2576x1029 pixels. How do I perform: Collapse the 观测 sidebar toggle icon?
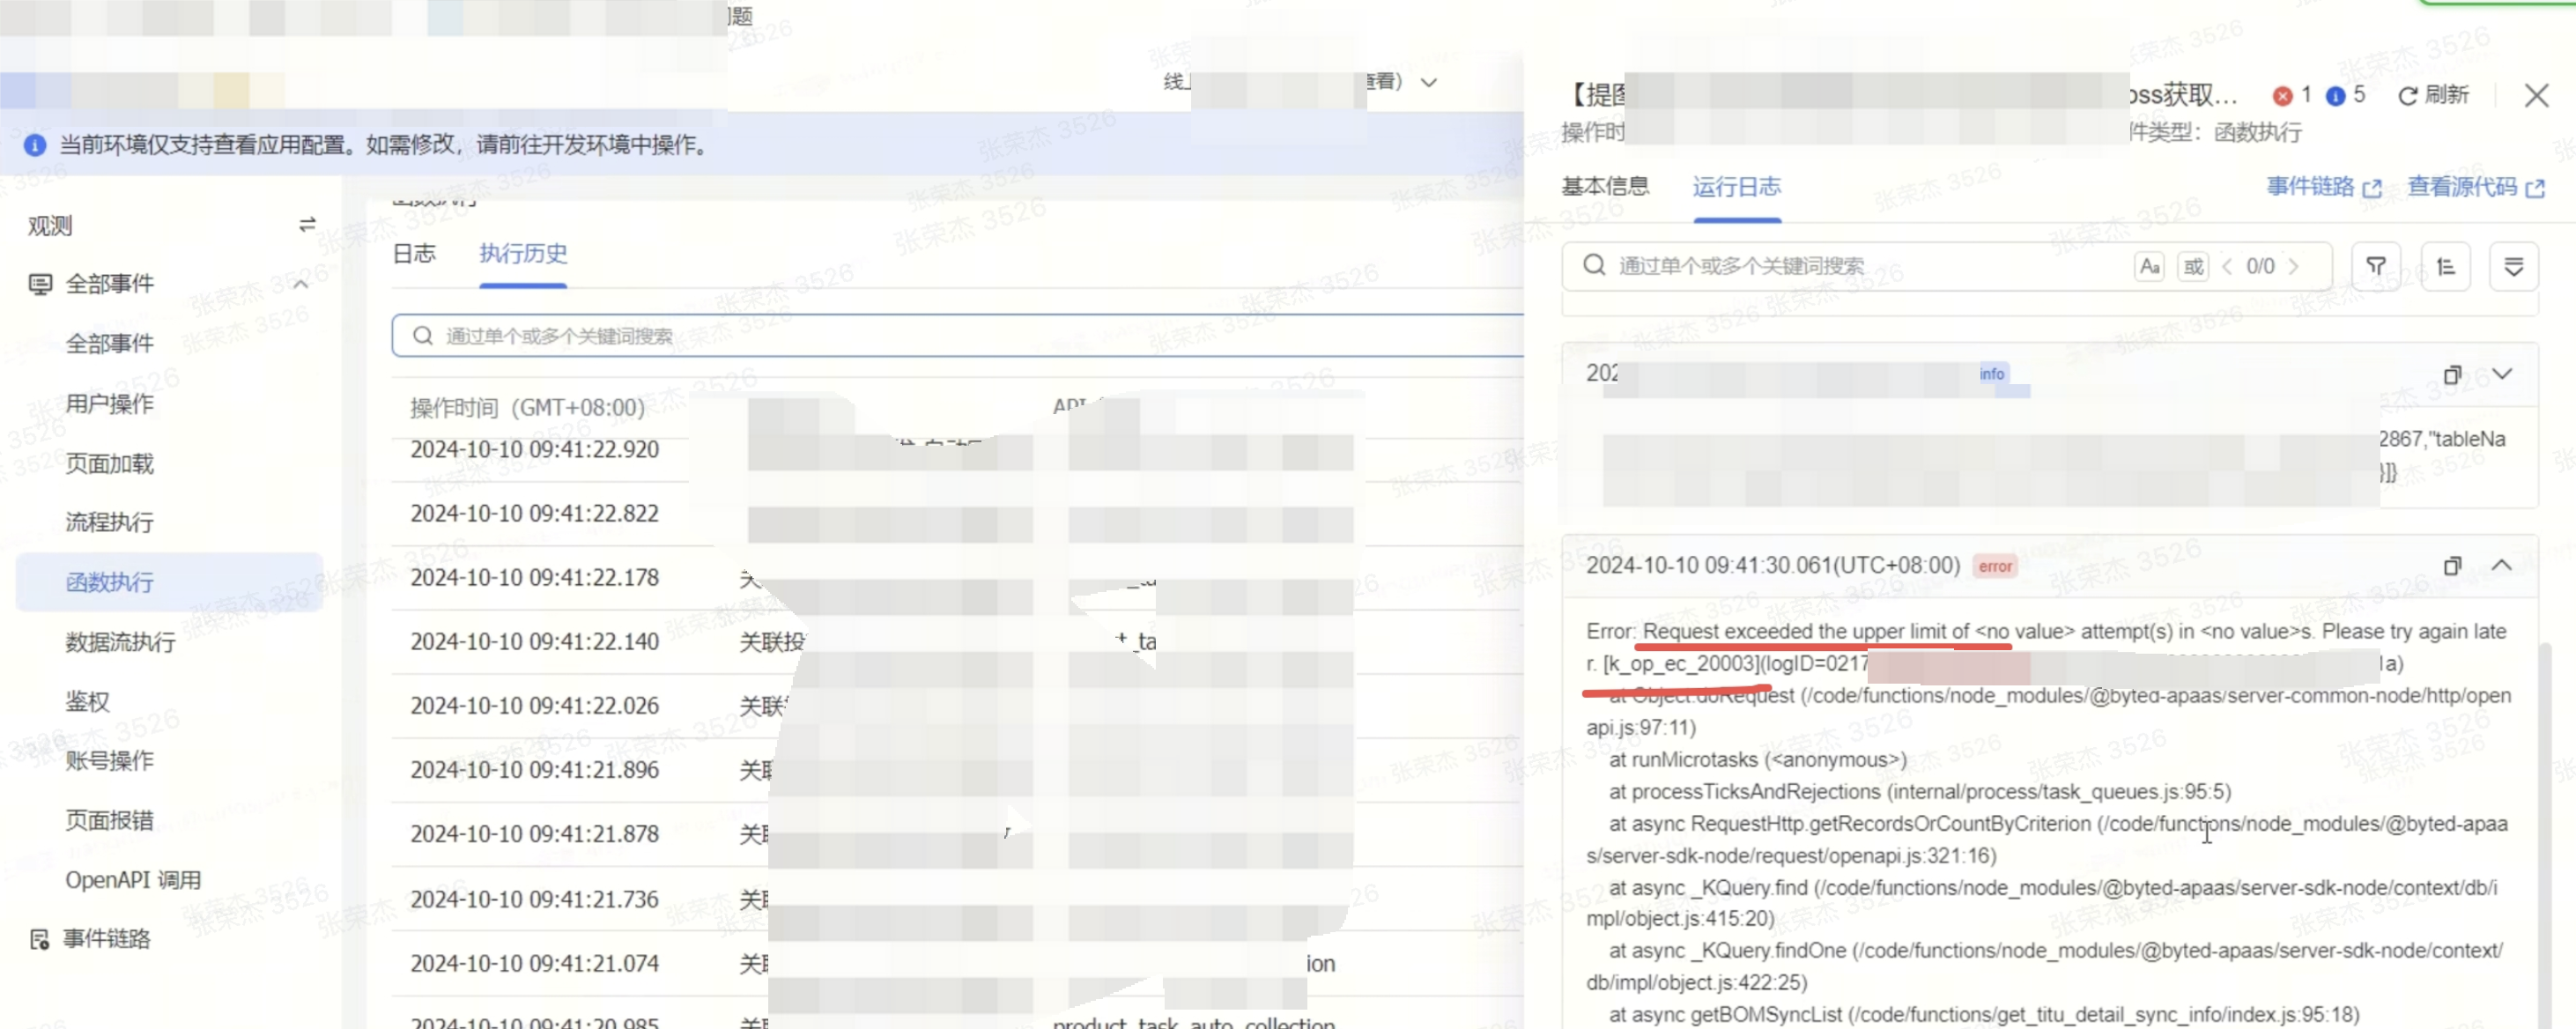(x=307, y=225)
